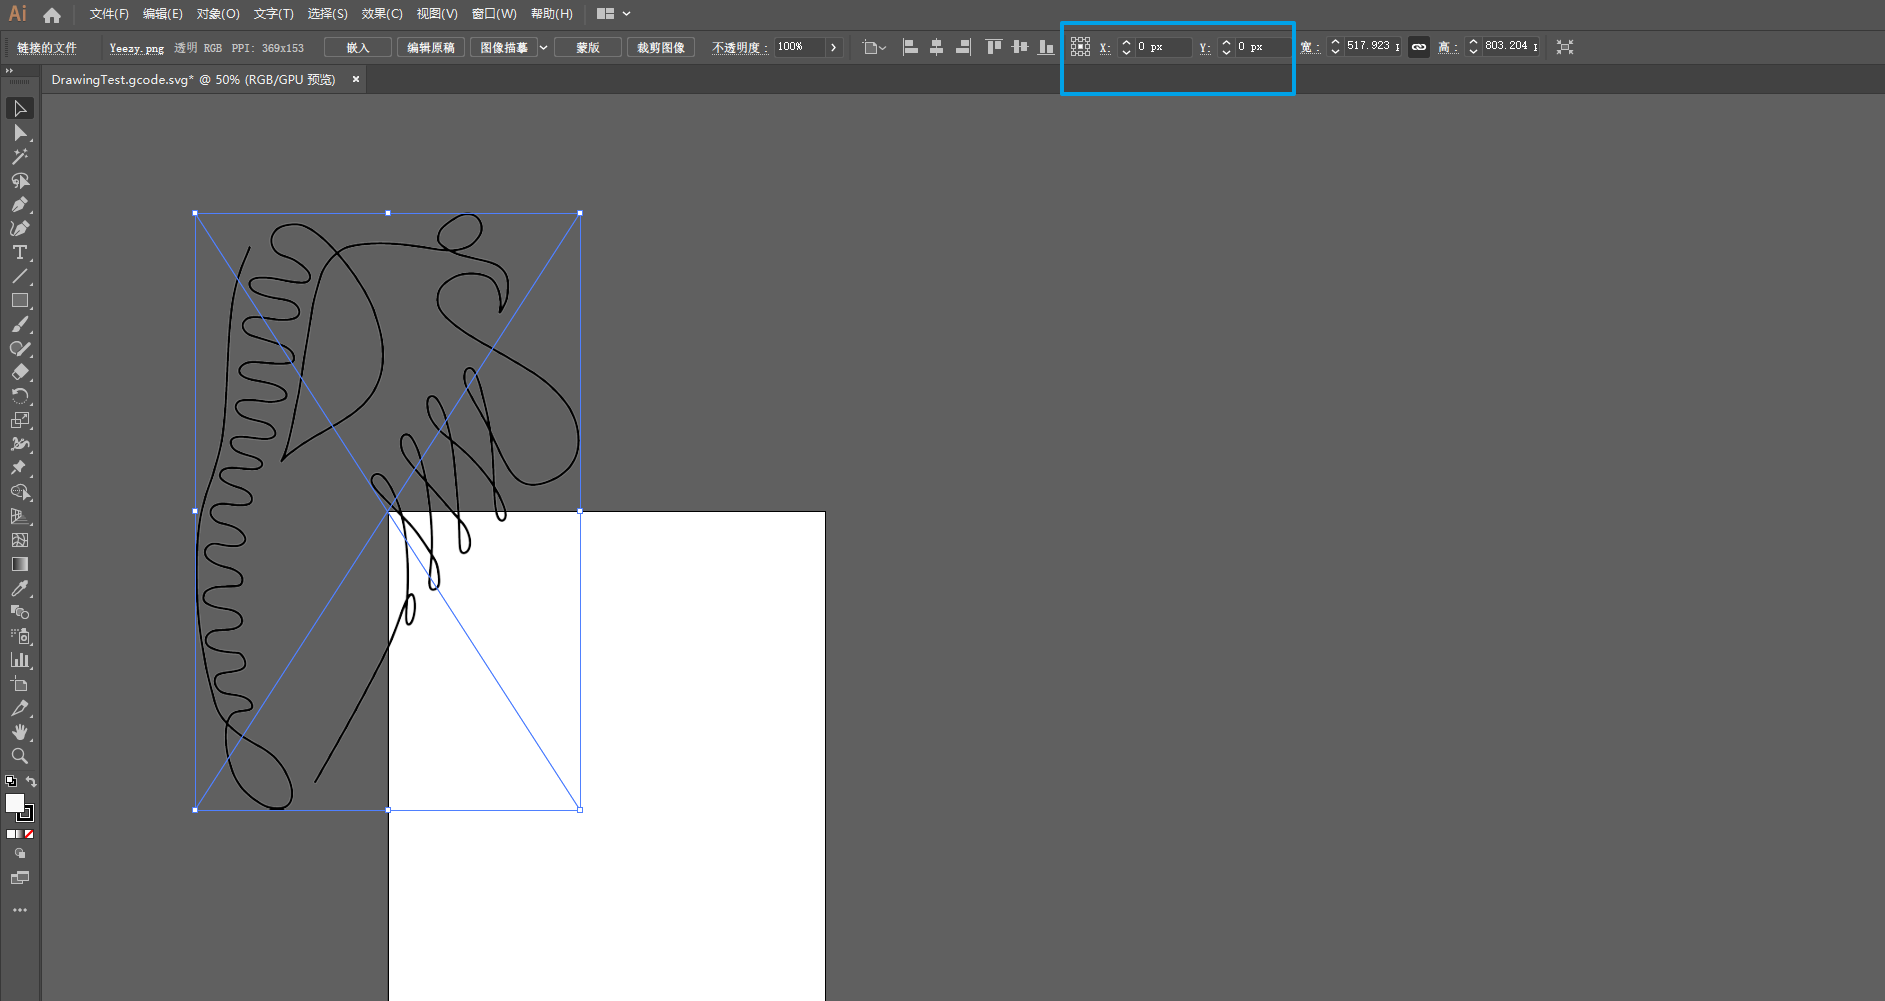Pick the Symbol Sprayer tool
1885x1001 pixels.
click(20, 636)
